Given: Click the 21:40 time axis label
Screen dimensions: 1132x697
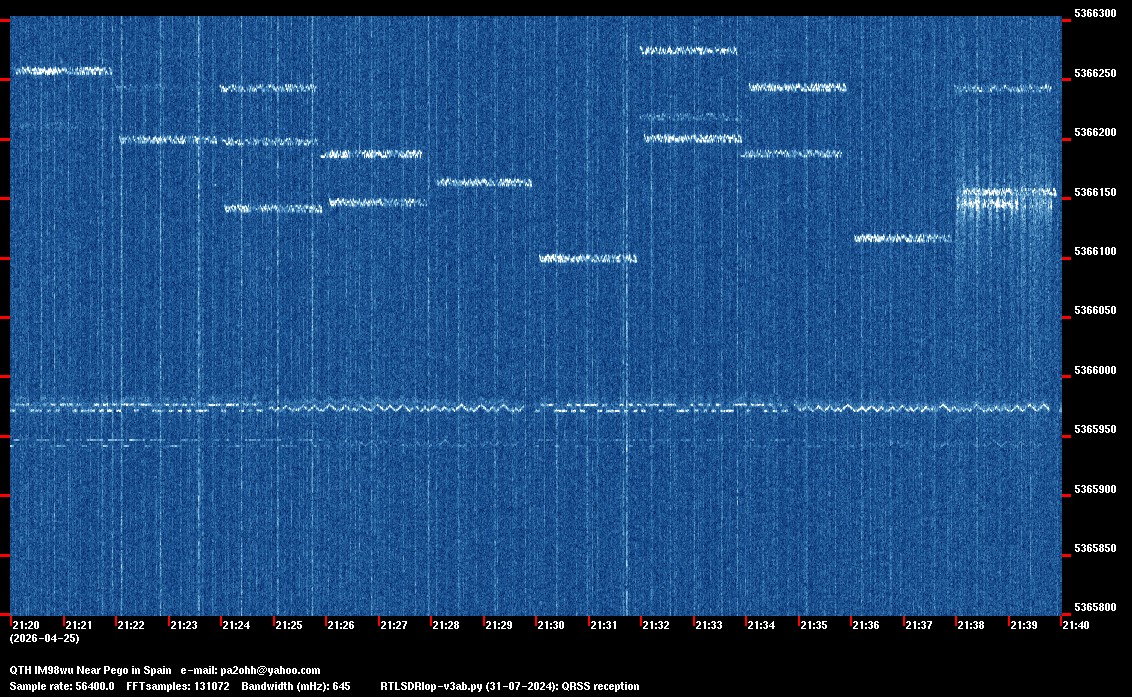Looking at the screenshot, I should pyautogui.click(x=1076, y=626).
